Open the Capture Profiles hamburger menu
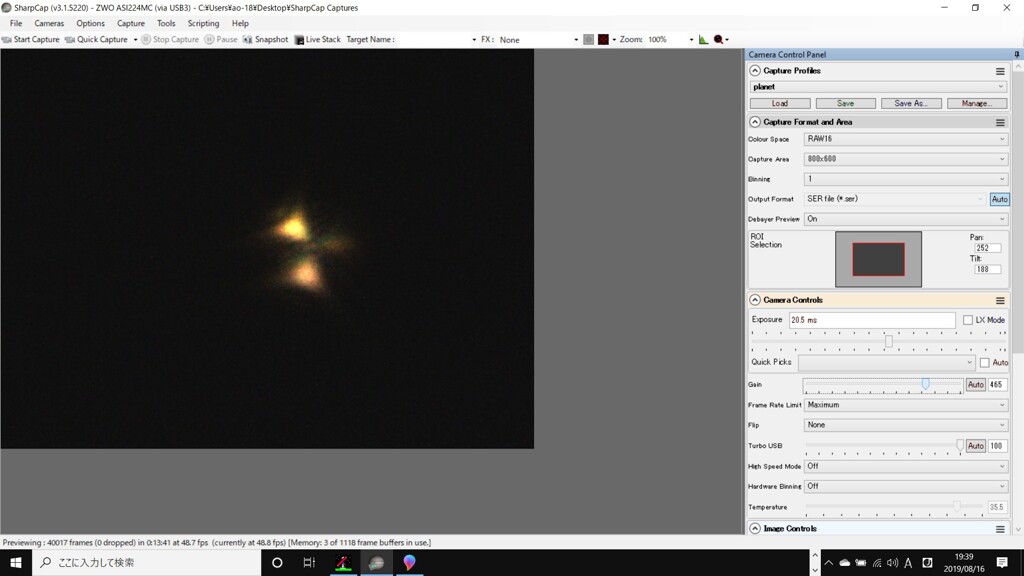The height and width of the screenshot is (576, 1024). pos(1000,71)
